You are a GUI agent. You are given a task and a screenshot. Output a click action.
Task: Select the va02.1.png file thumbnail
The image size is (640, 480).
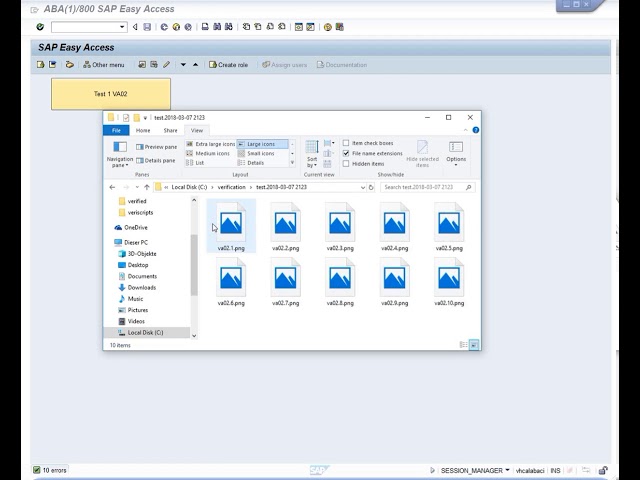click(x=231, y=227)
